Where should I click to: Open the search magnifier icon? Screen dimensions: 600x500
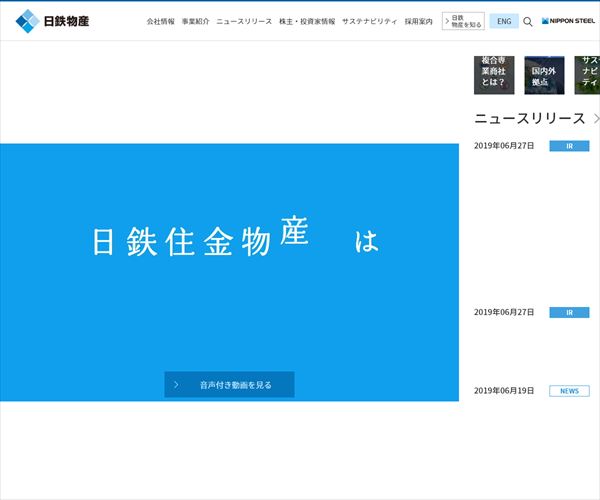(528, 21)
